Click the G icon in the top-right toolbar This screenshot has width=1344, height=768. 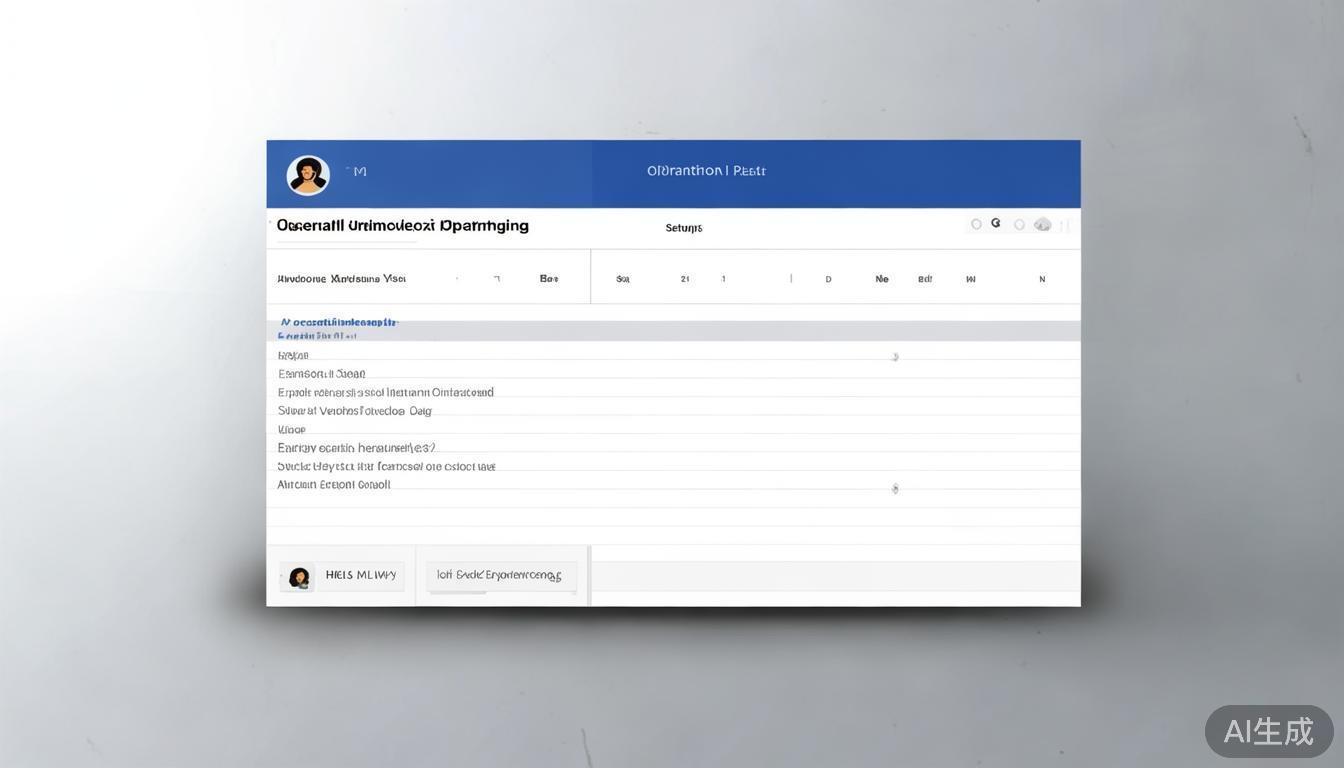coord(995,224)
